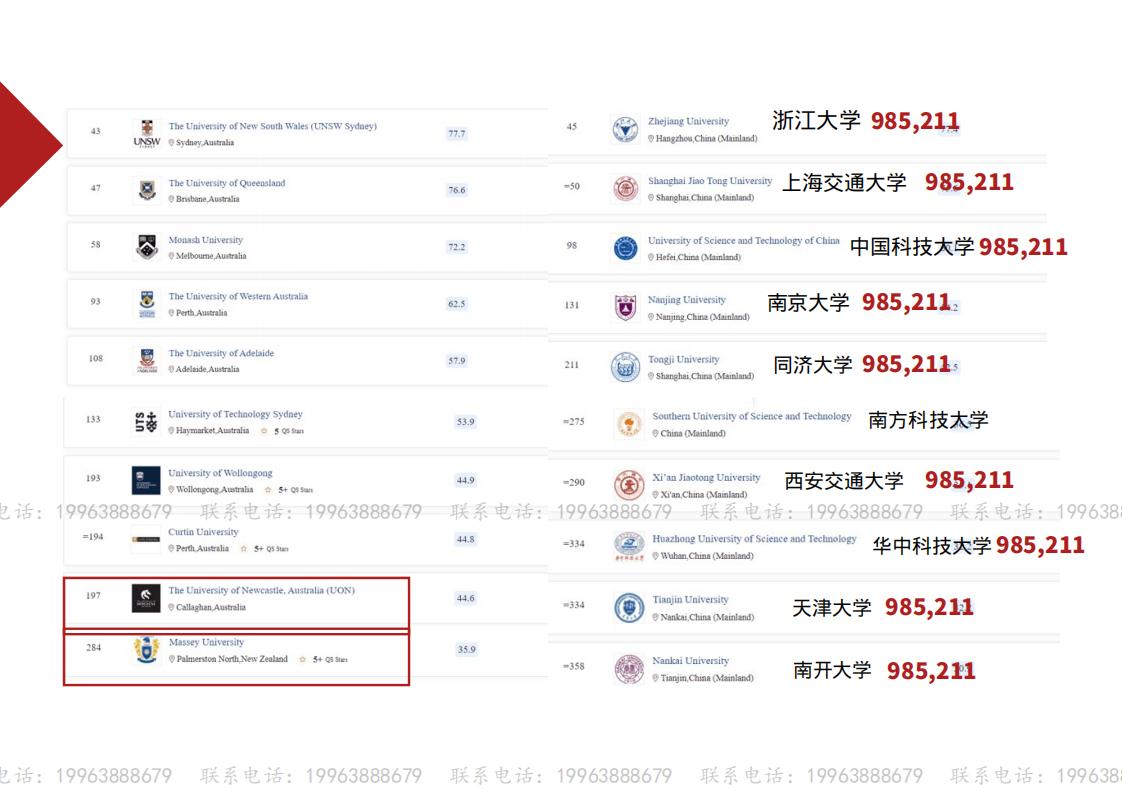Open The University of Newcastle, Australia link
Viewport: 1123px width, 794px height.
[261, 591]
